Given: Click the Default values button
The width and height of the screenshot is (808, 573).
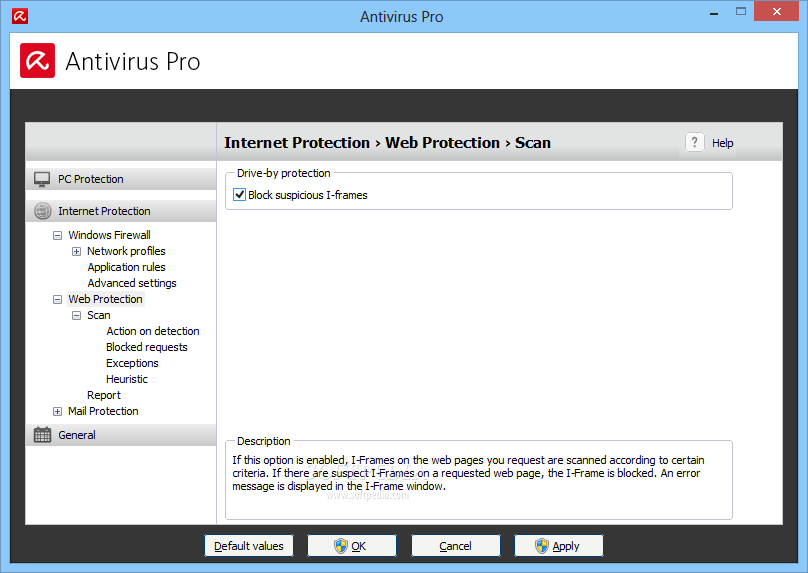Looking at the screenshot, I should (x=249, y=546).
